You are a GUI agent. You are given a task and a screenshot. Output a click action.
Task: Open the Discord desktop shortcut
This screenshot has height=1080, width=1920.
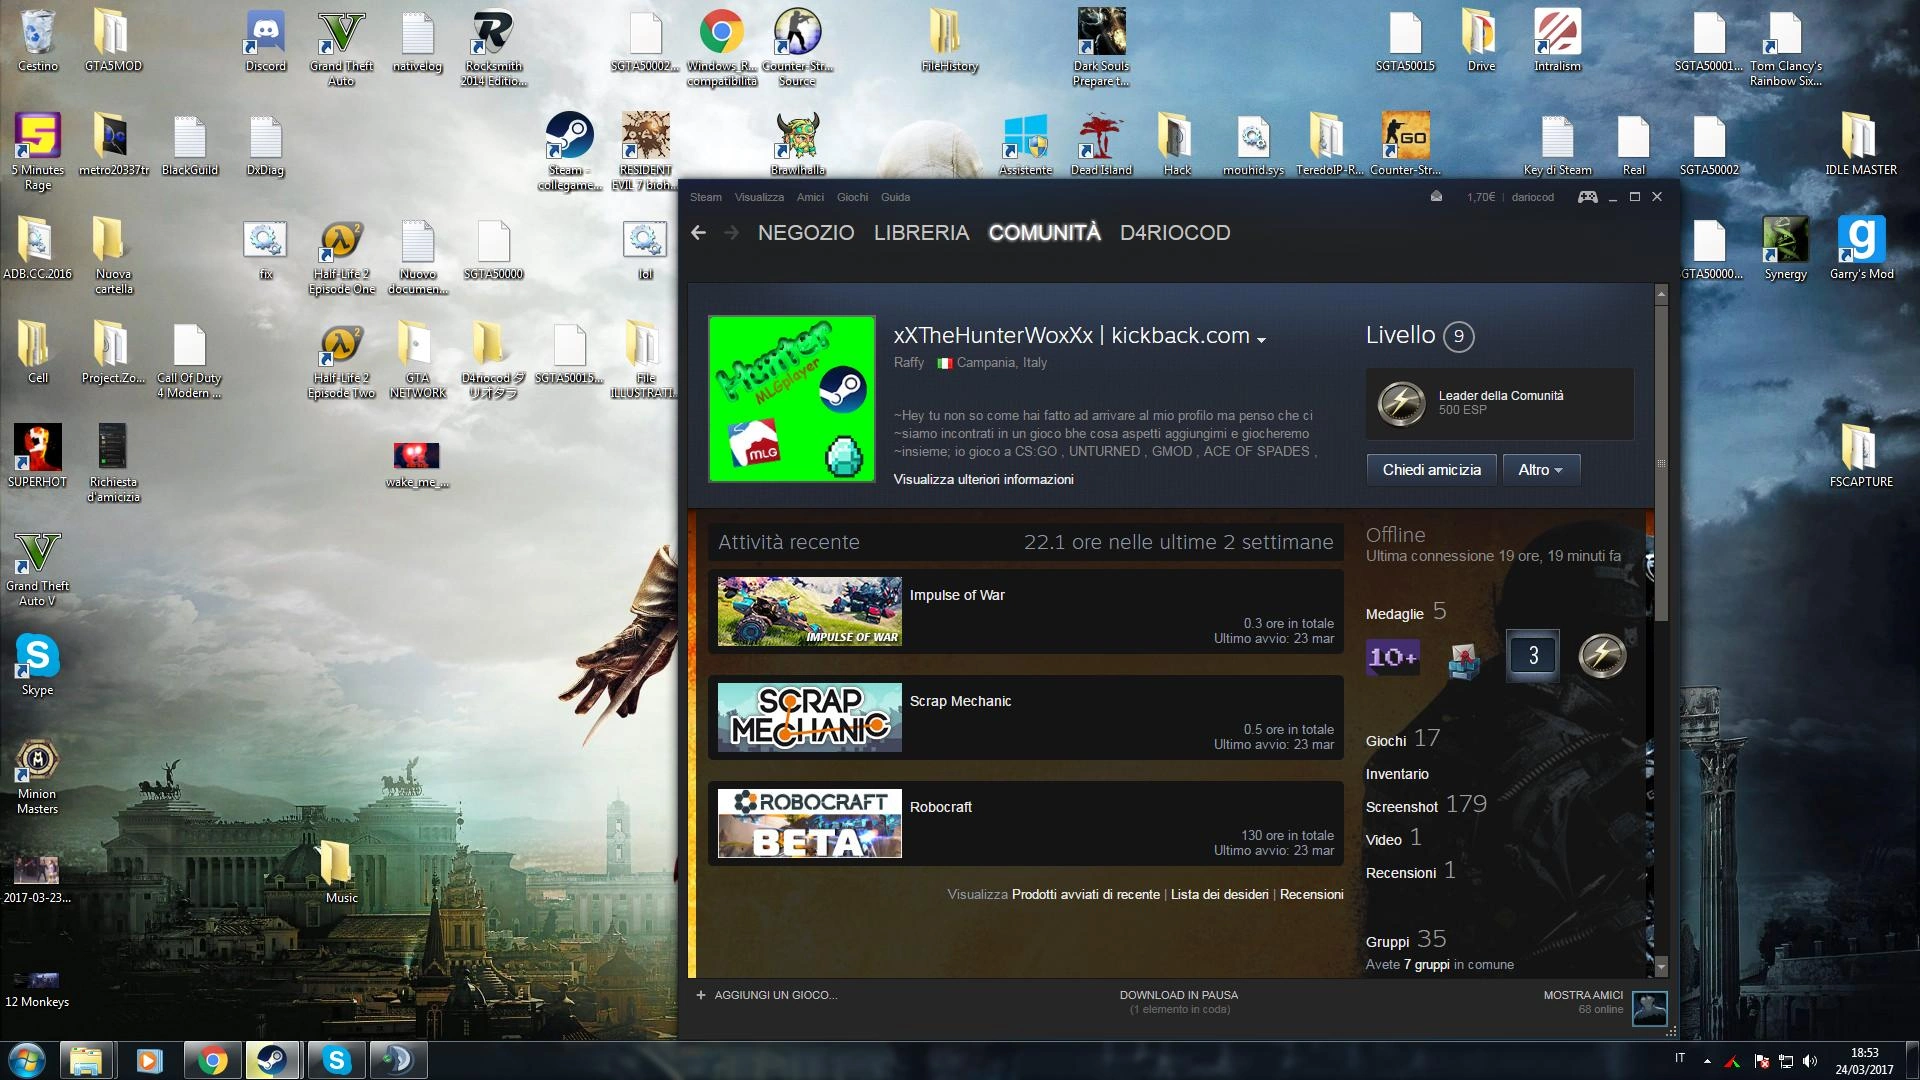click(265, 41)
